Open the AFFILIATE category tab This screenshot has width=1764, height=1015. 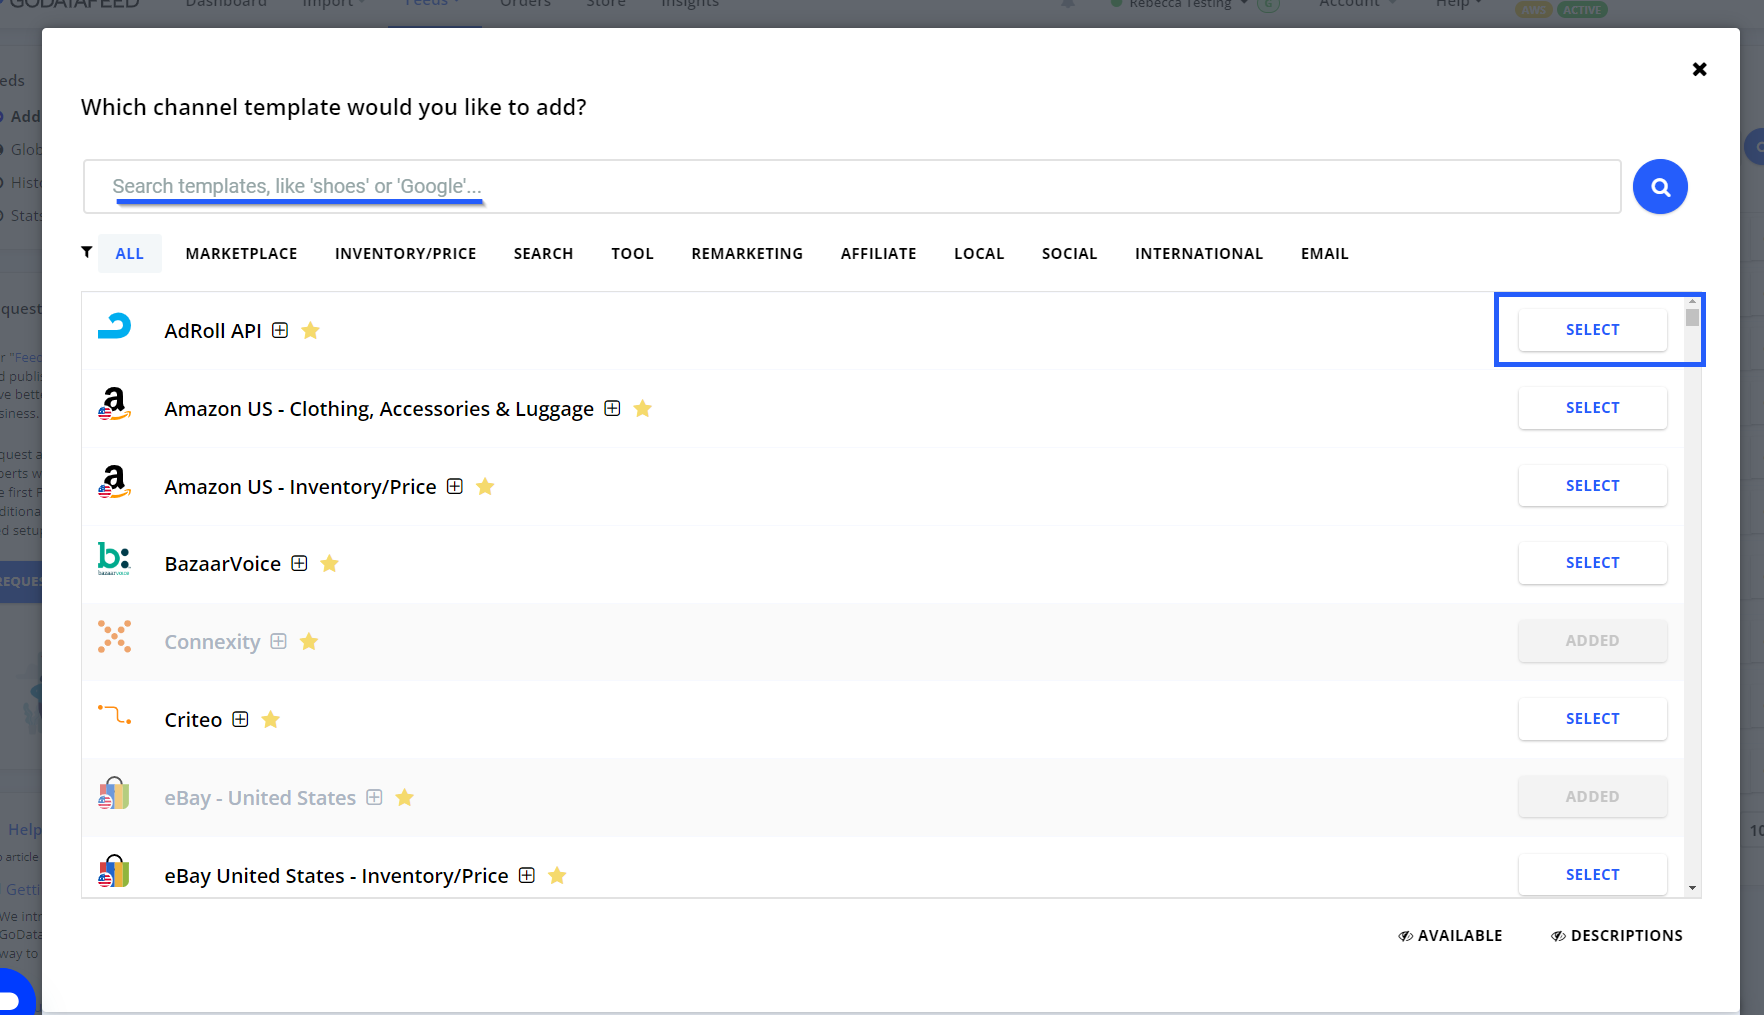tap(878, 254)
